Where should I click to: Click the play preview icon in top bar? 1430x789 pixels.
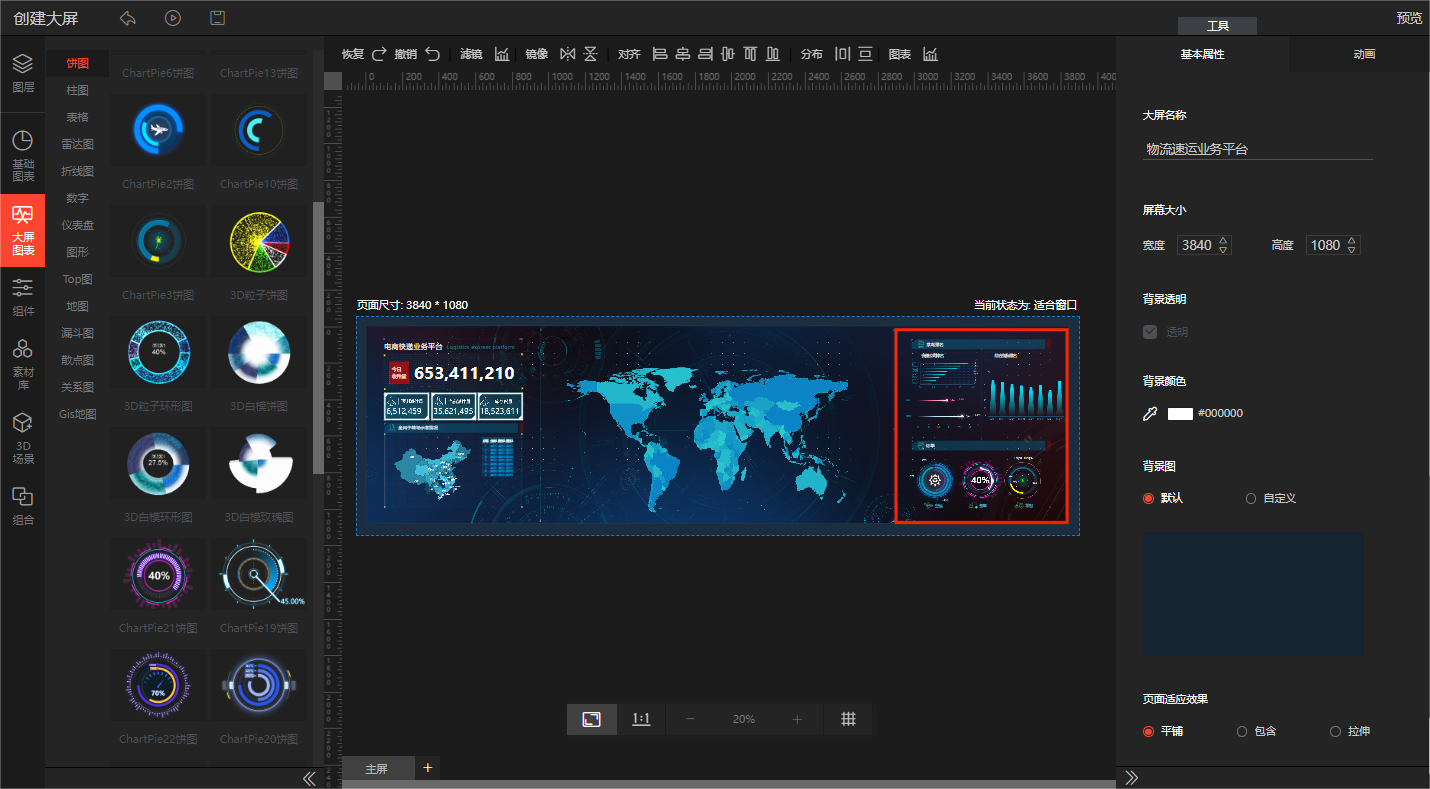coord(173,18)
